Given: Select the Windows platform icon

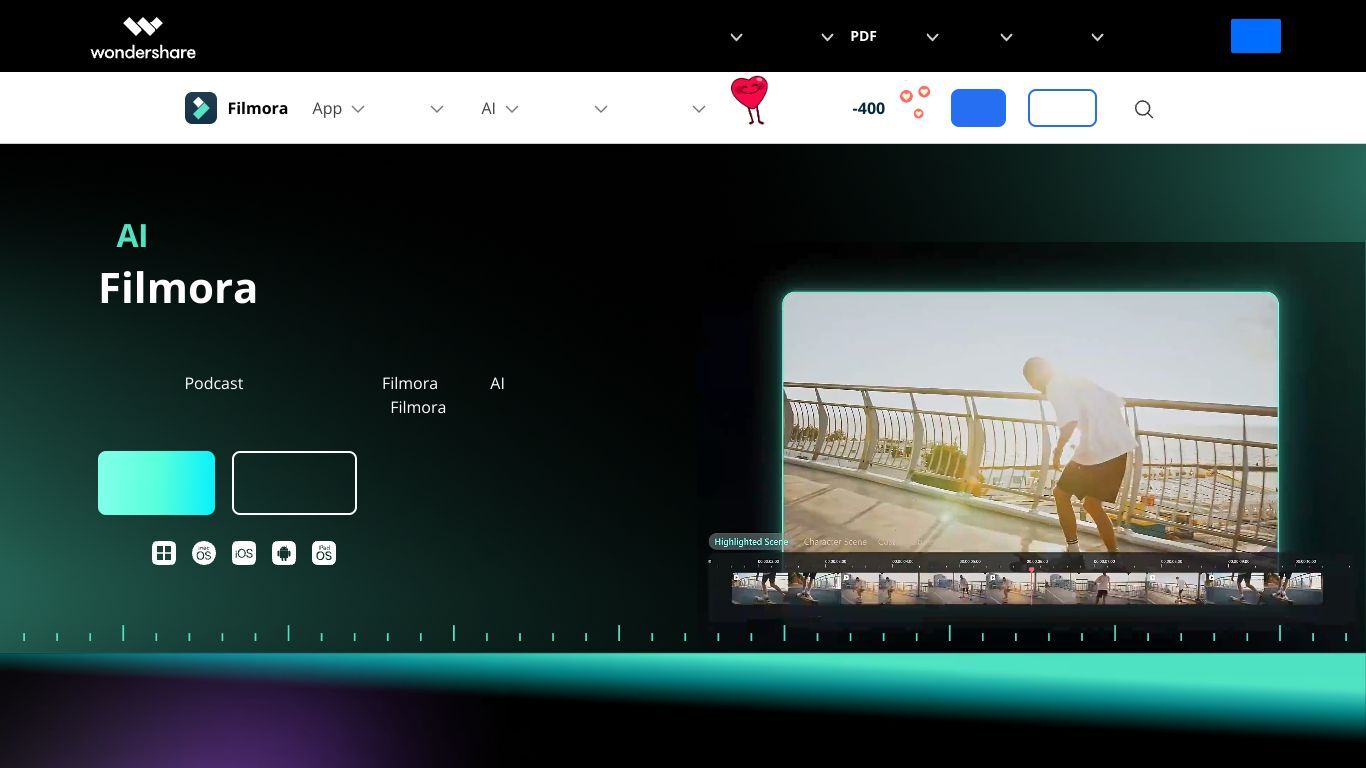Looking at the screenshot, I should coord(164,553).
